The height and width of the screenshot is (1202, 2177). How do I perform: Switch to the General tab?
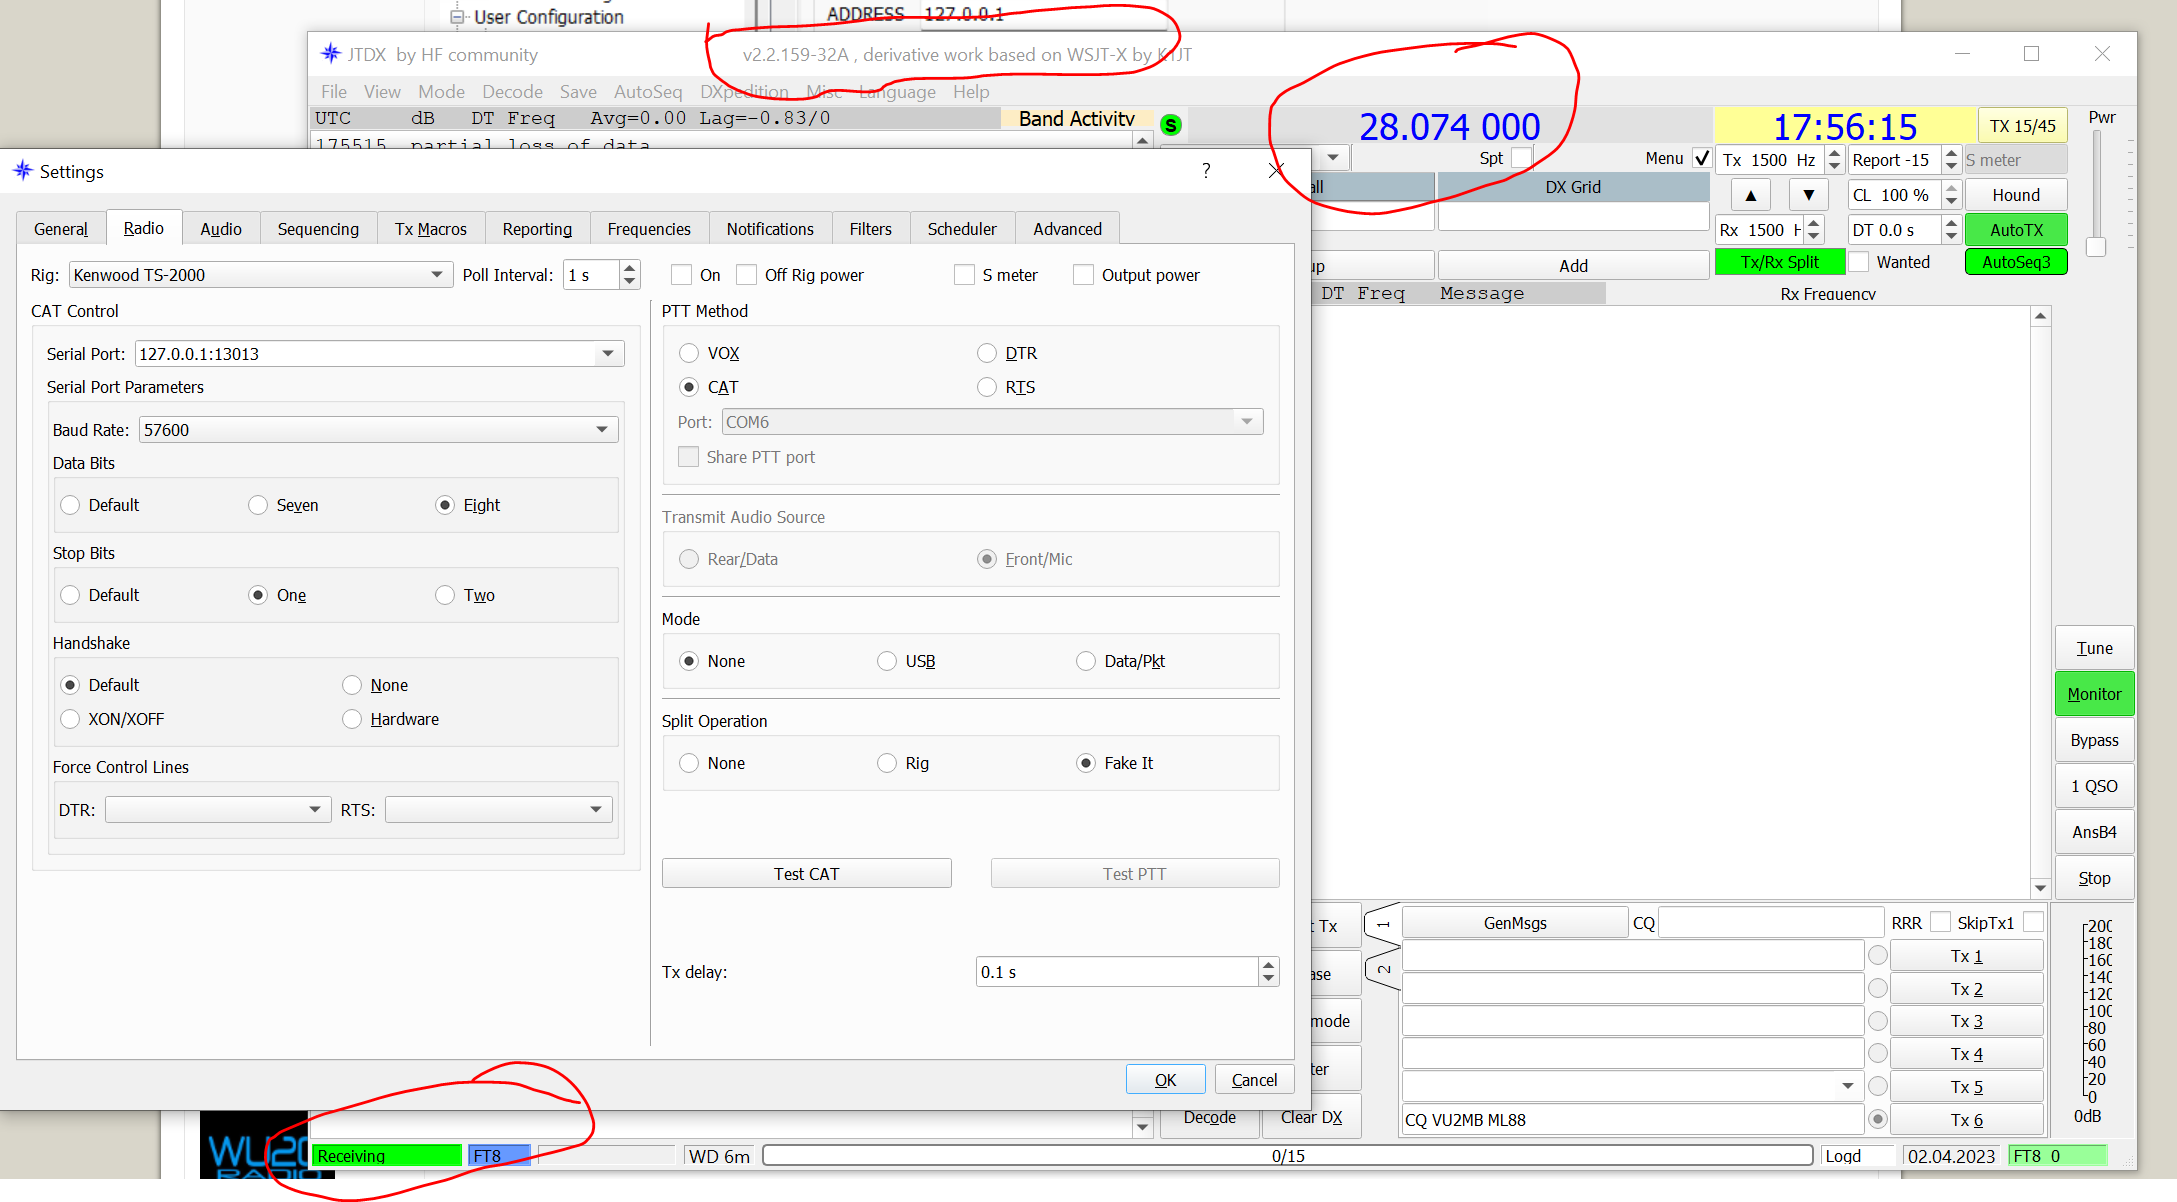[x=61, y=229]
